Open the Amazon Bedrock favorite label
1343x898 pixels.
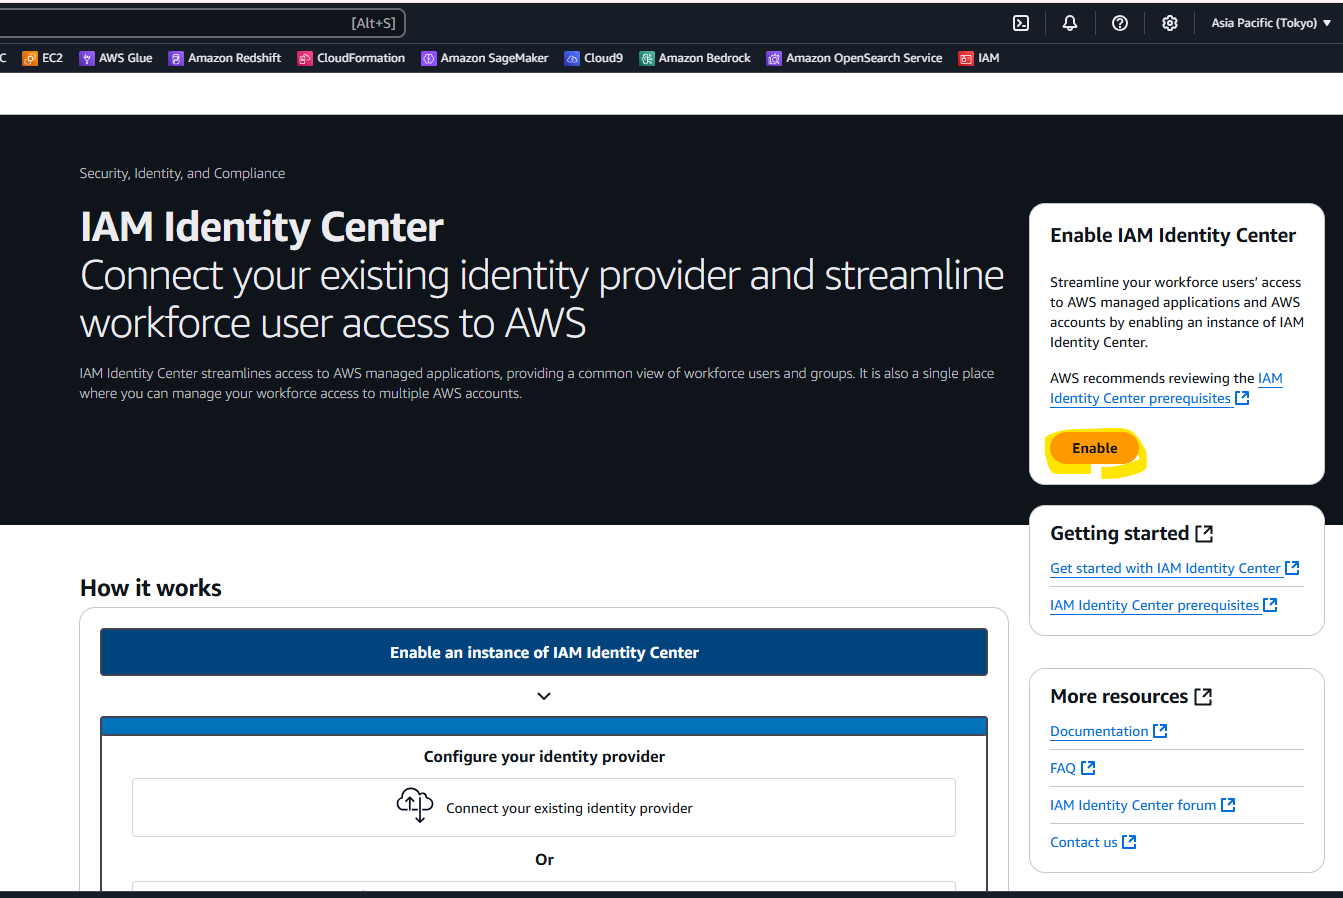[705, 58]
